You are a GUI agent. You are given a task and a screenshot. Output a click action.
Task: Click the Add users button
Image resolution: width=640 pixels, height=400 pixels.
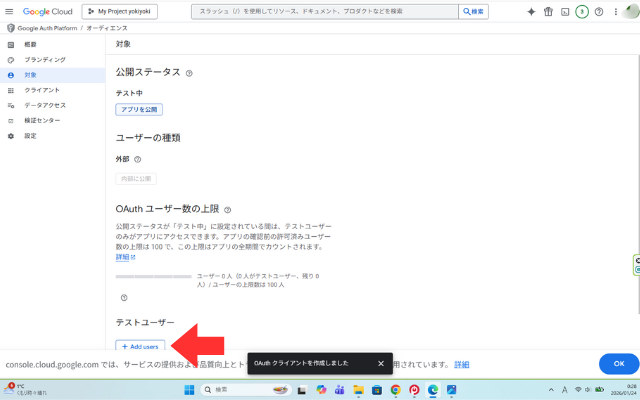tap(142, 345)
